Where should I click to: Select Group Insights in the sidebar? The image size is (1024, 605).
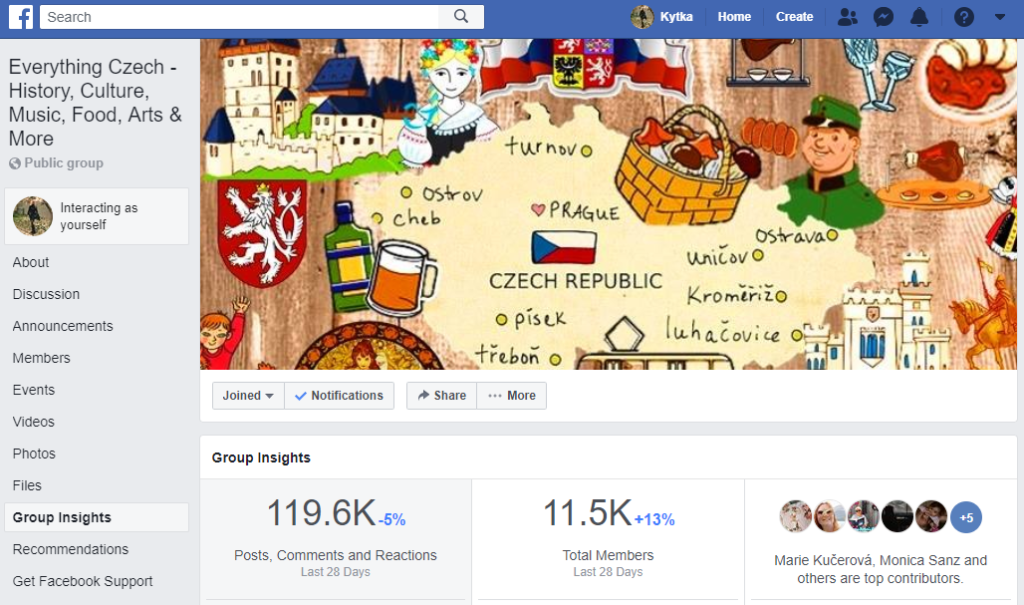(97, 517)
